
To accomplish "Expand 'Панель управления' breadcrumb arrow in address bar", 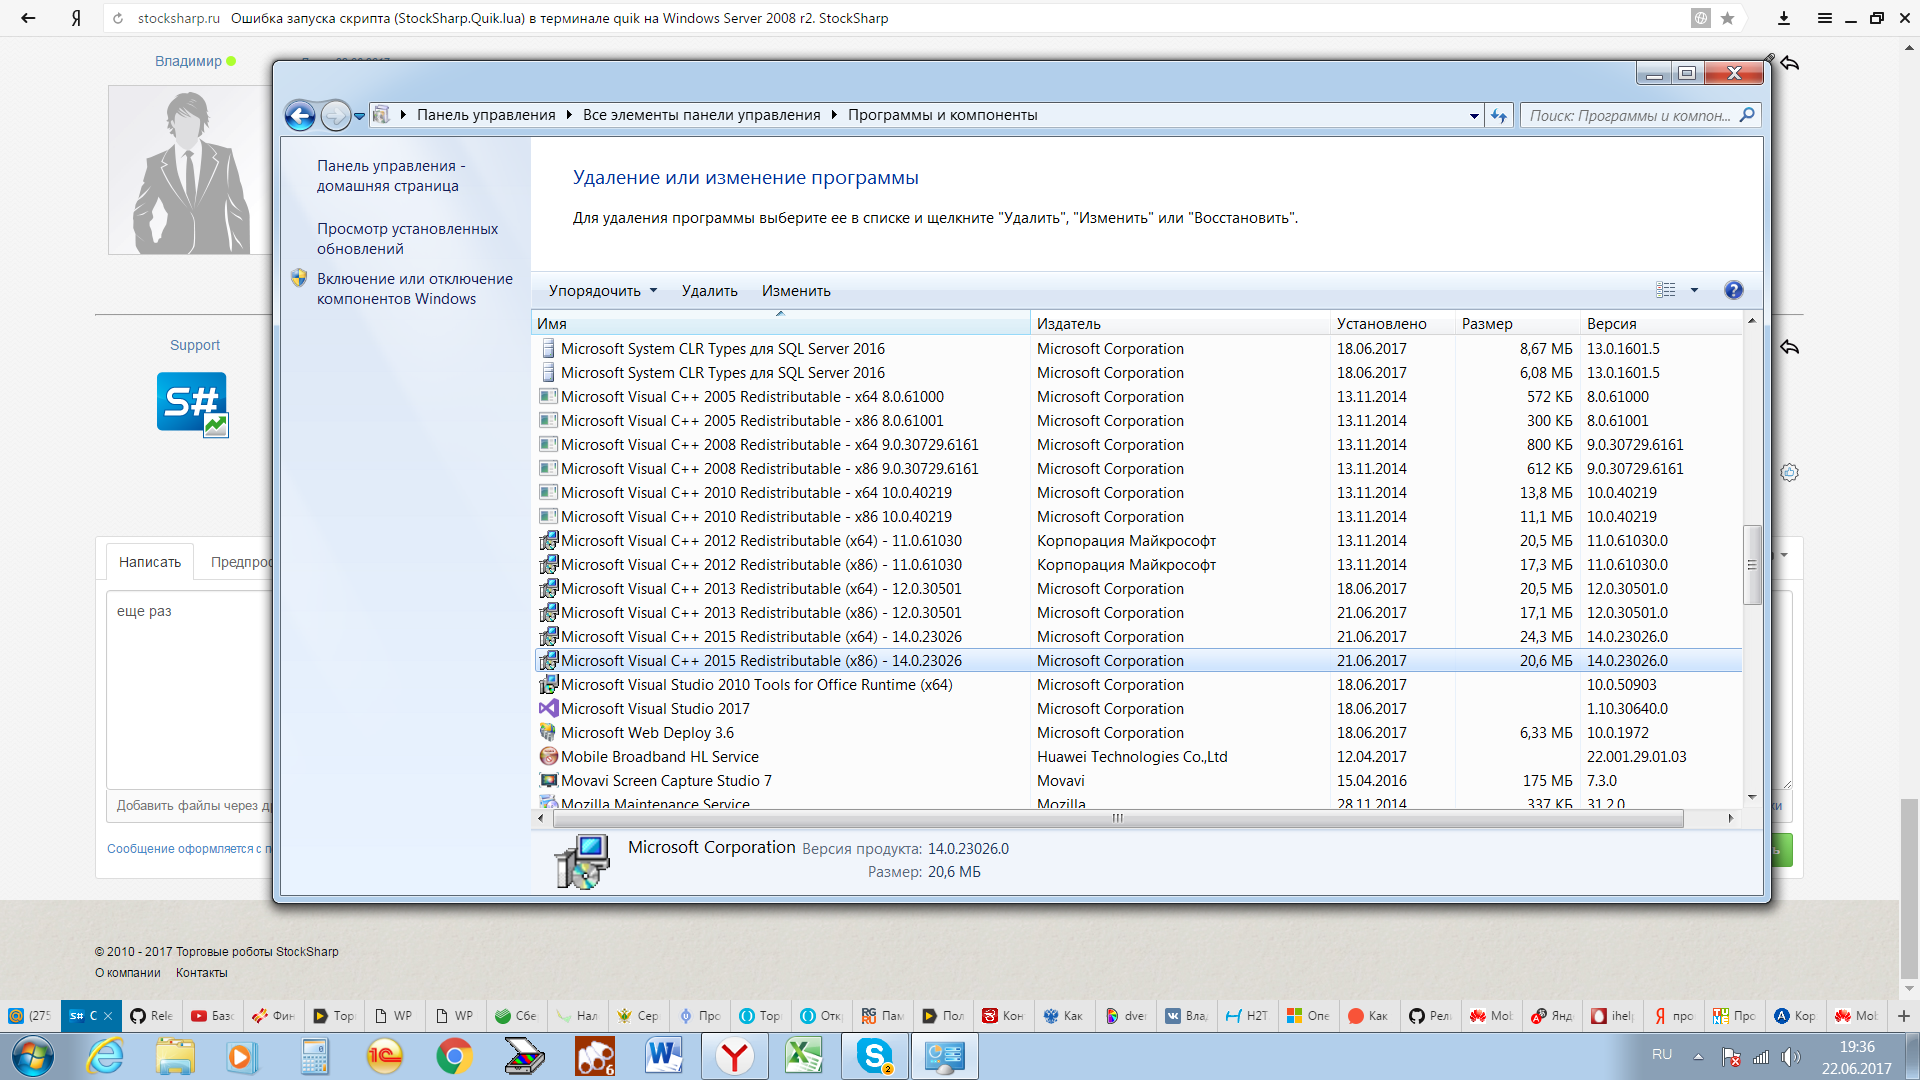I will [568, 115].
